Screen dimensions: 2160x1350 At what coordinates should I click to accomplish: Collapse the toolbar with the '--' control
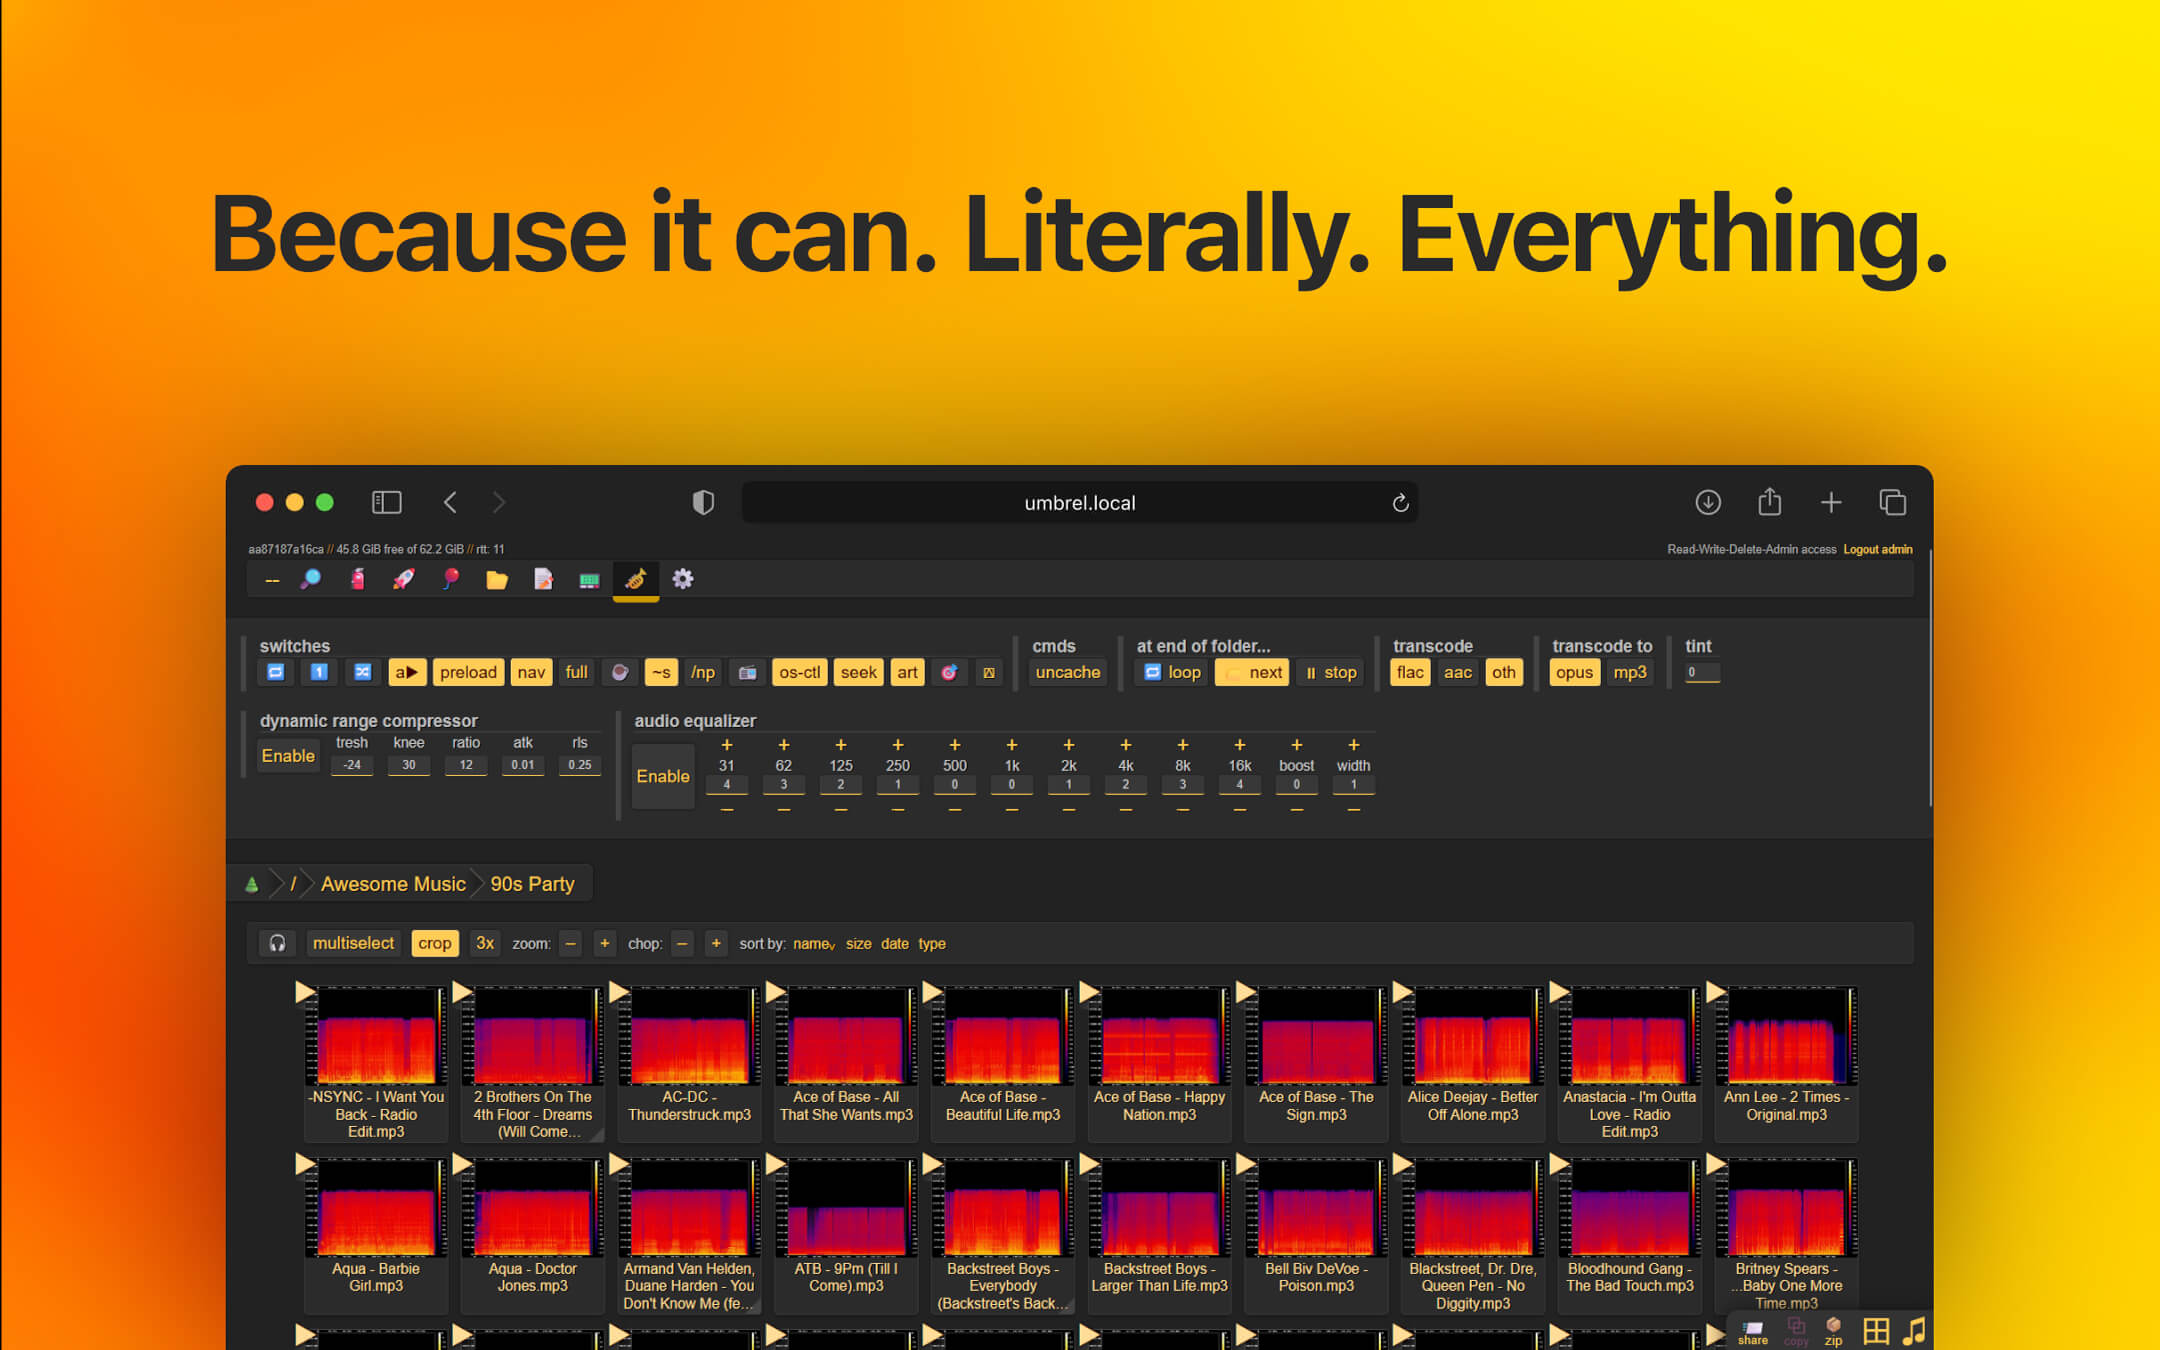click(x=271, y=578)
